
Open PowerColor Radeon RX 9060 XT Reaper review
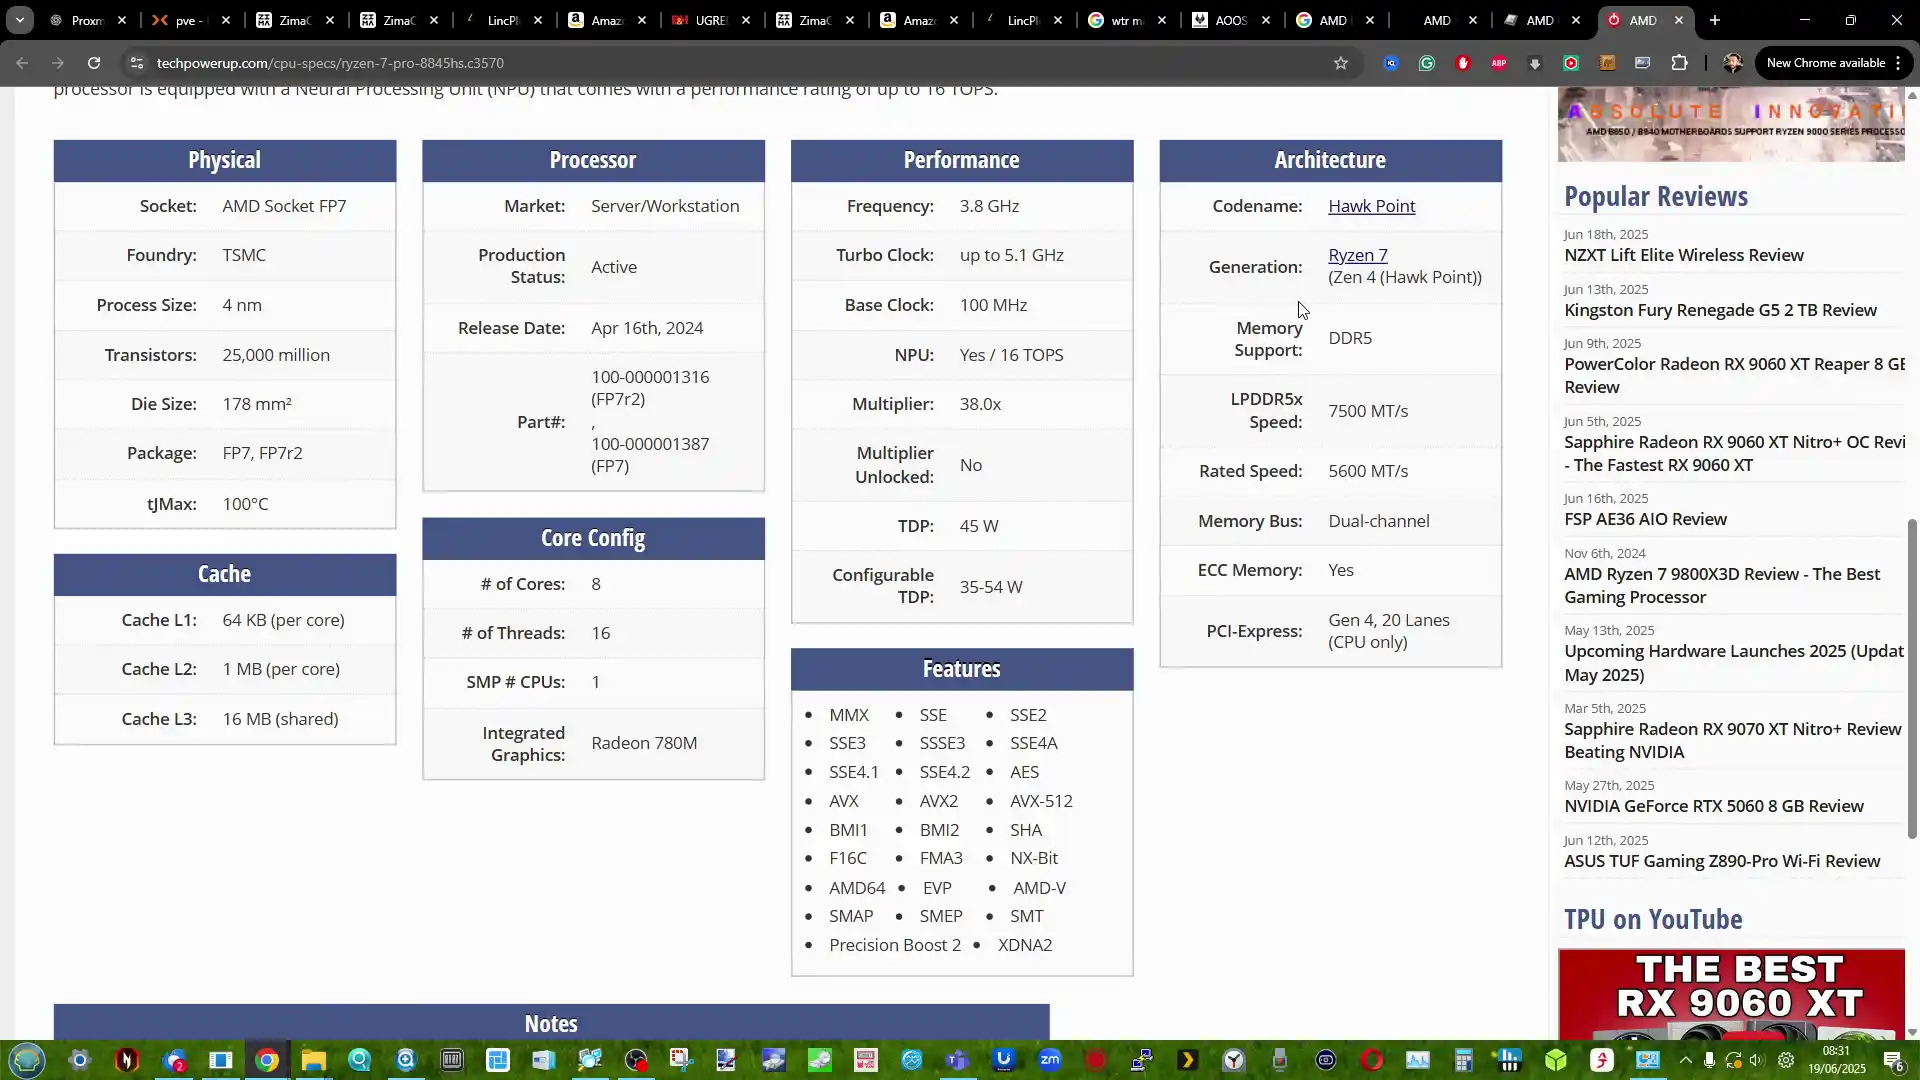pyautogui.click(x=1734, y=375)
